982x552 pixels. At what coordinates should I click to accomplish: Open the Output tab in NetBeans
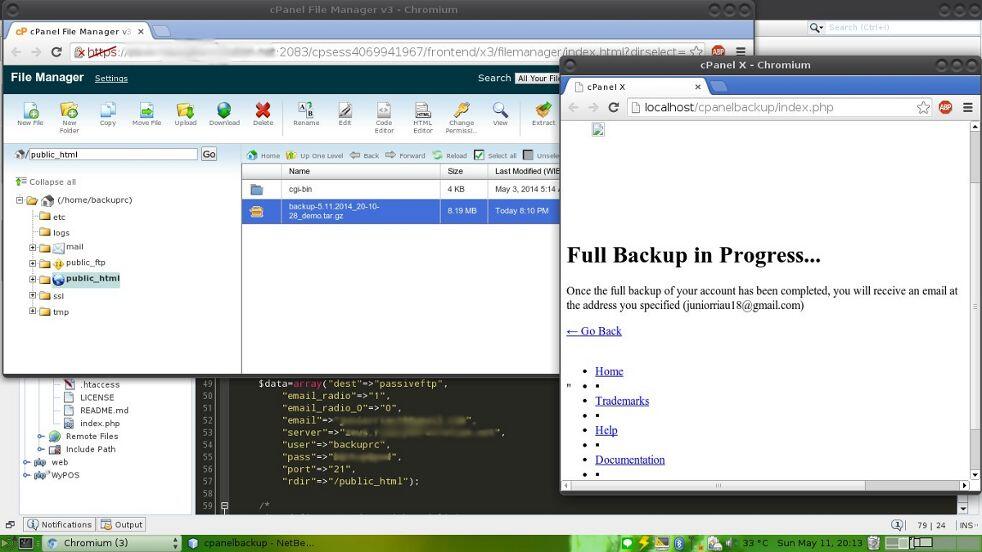pos(122,524)
